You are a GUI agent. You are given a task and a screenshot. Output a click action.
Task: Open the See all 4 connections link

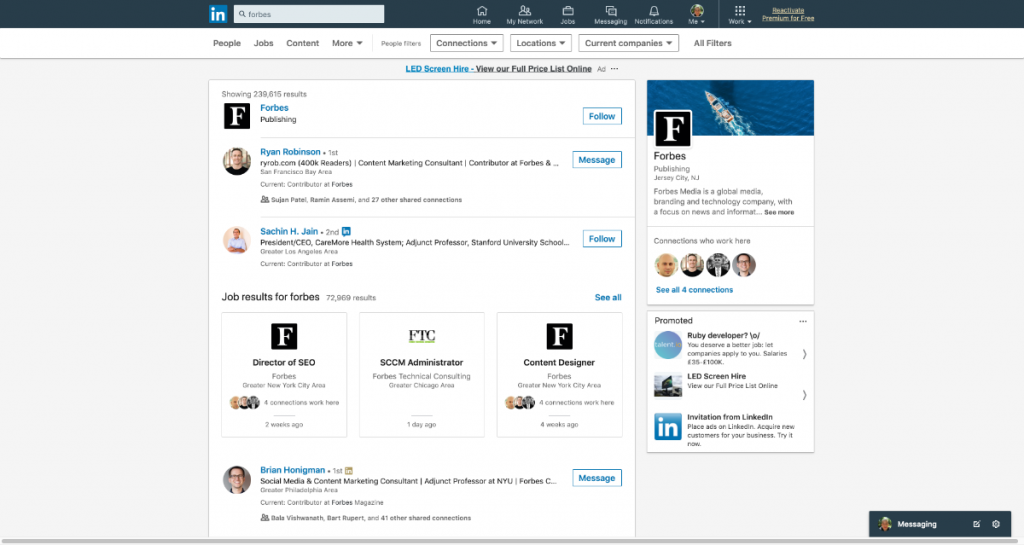(x=694, y=290)
